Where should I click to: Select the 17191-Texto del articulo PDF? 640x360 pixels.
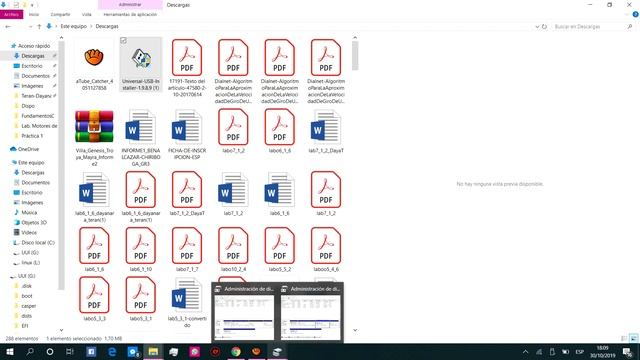pos(187,69)
